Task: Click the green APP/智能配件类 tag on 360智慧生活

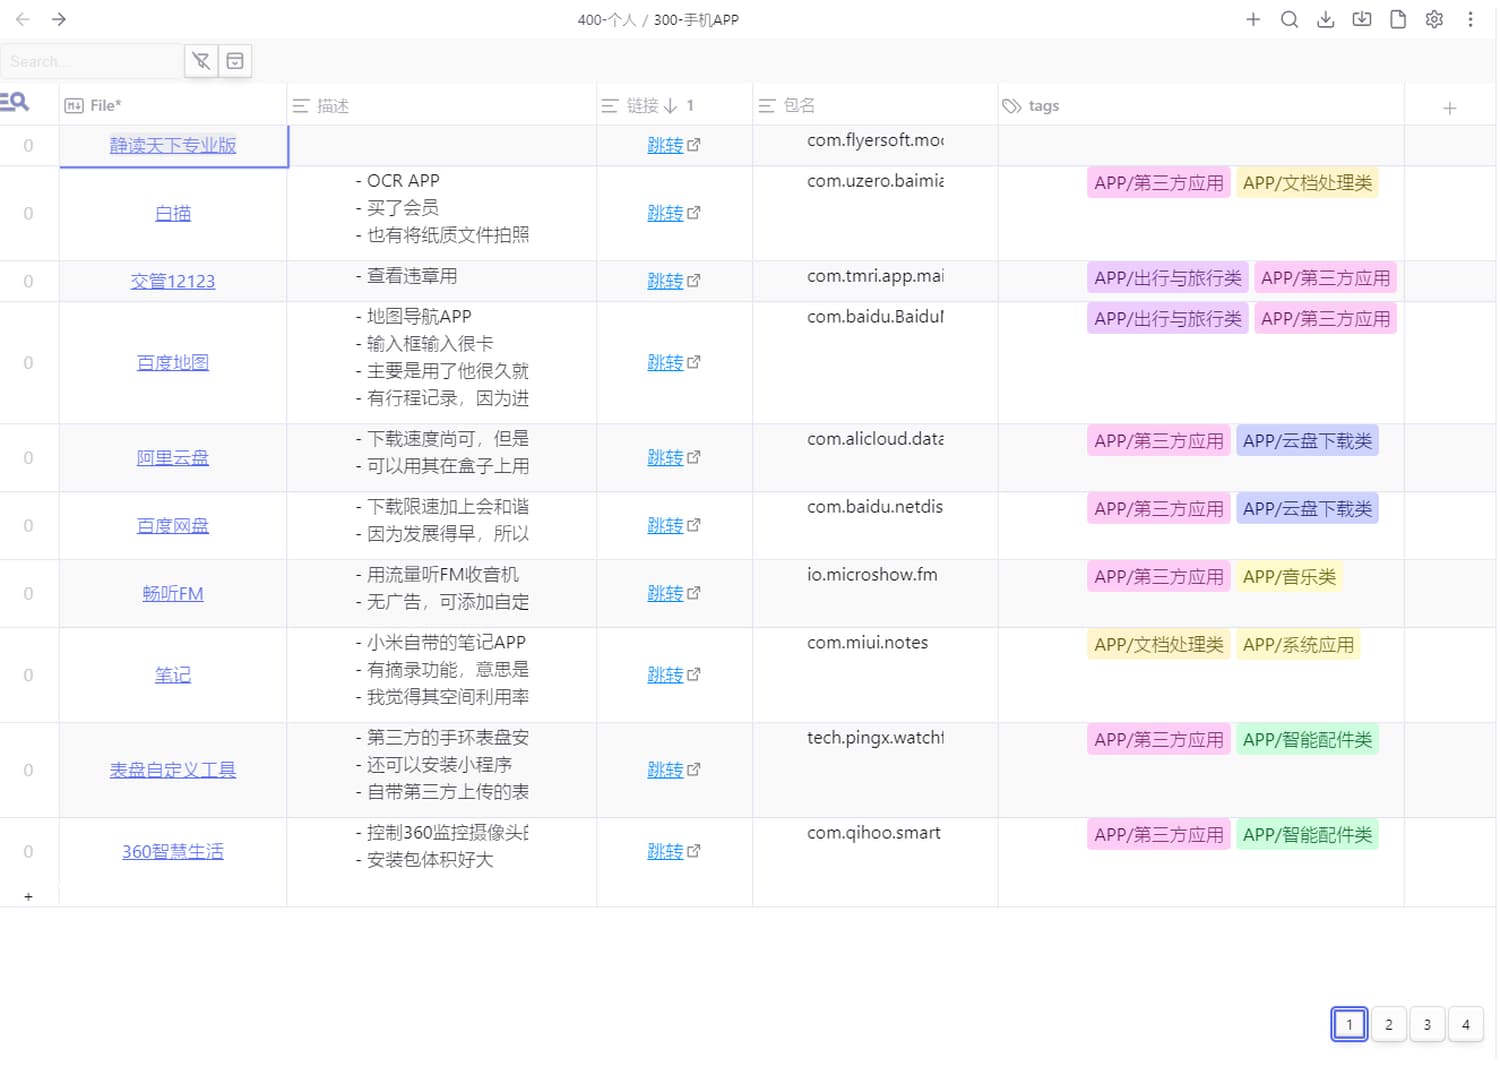Action: pyautogui.click(x=1306, y=835)
